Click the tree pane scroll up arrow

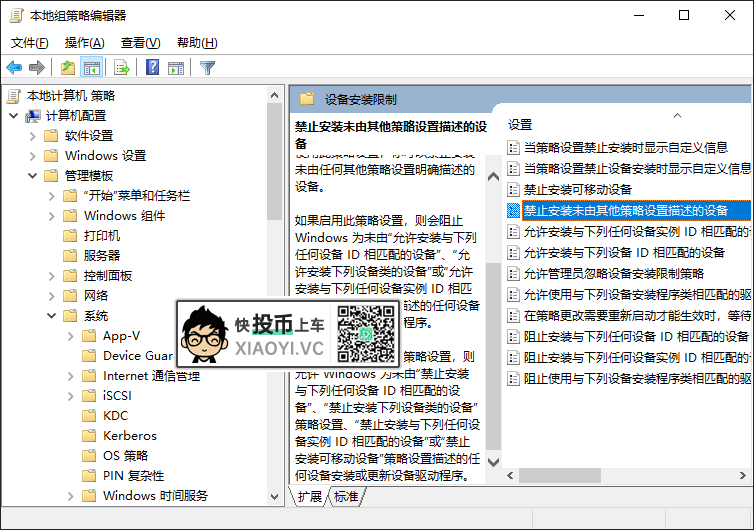tap(275, 95)
